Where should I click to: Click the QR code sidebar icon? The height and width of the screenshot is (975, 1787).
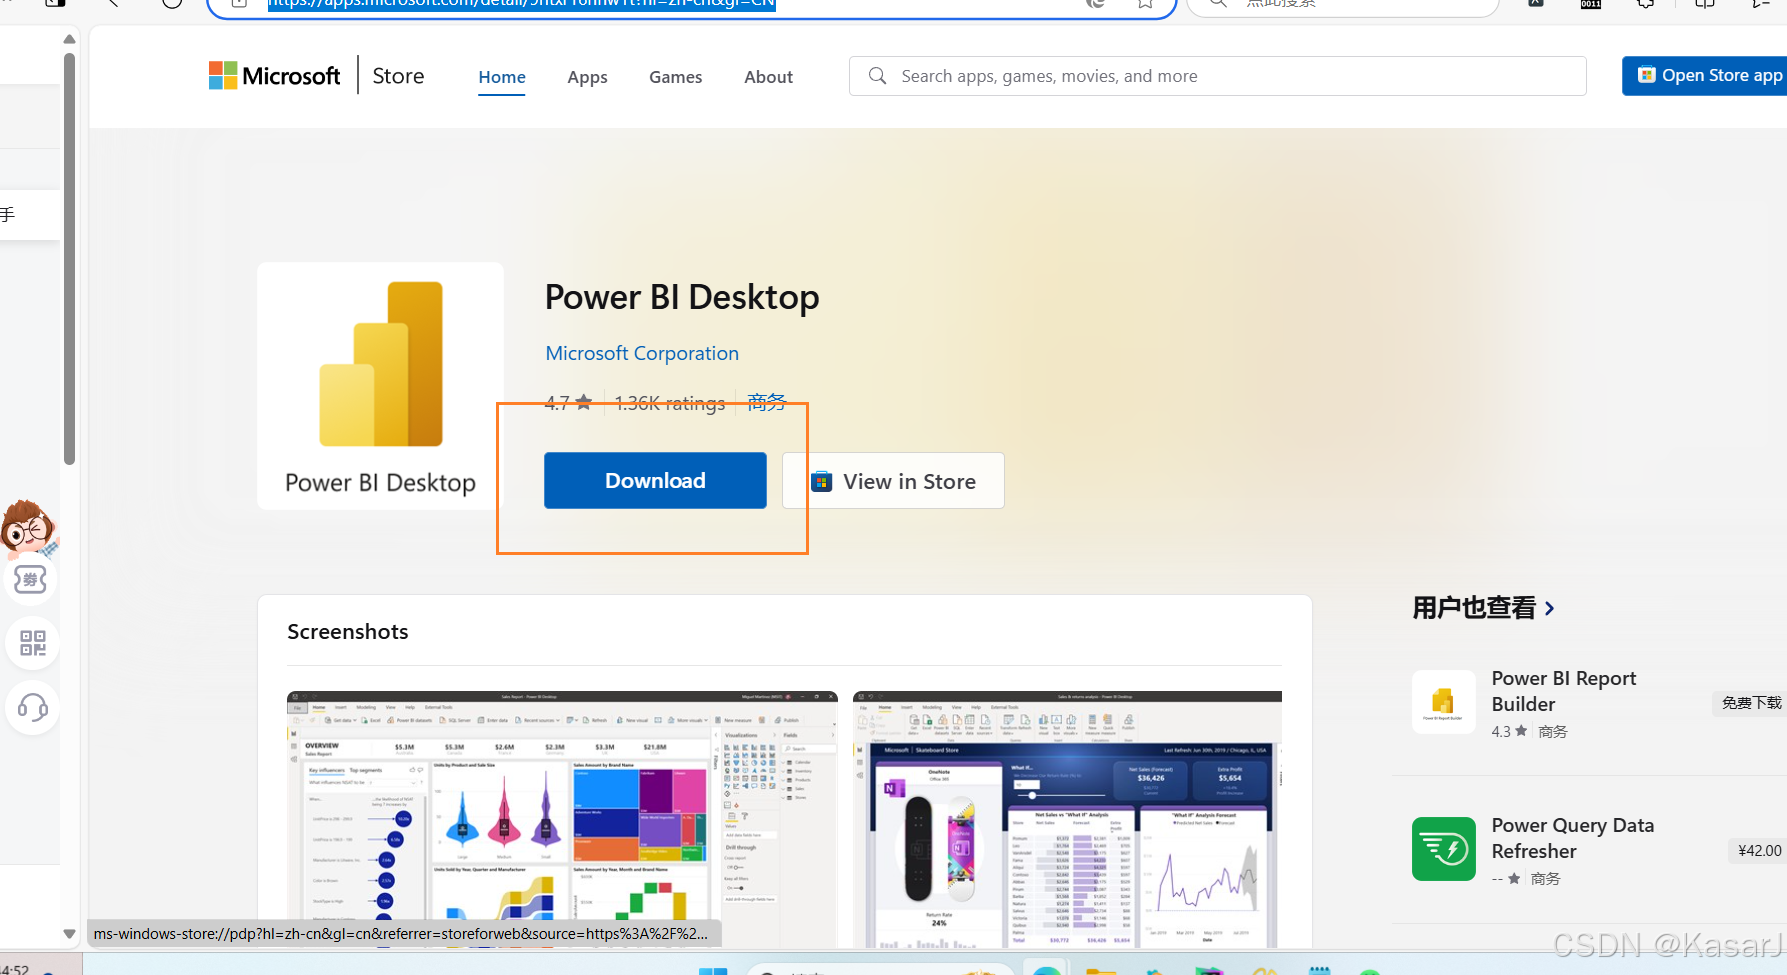click(x=32, y=643)
